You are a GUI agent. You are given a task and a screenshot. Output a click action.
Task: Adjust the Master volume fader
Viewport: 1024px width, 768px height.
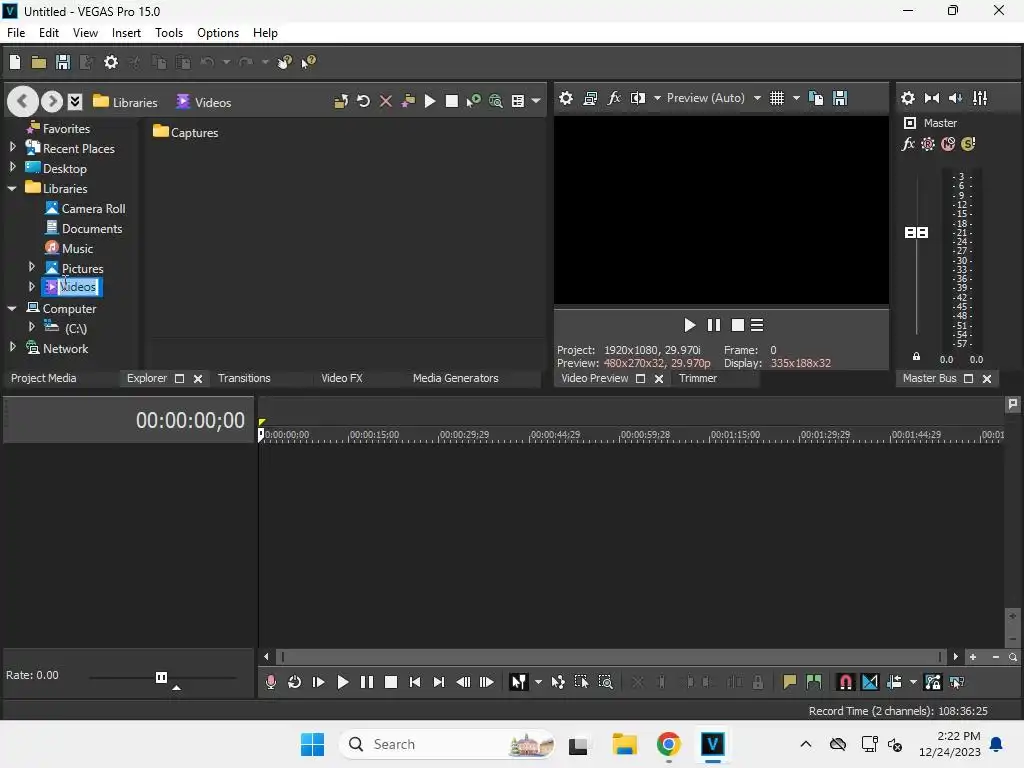916,232
